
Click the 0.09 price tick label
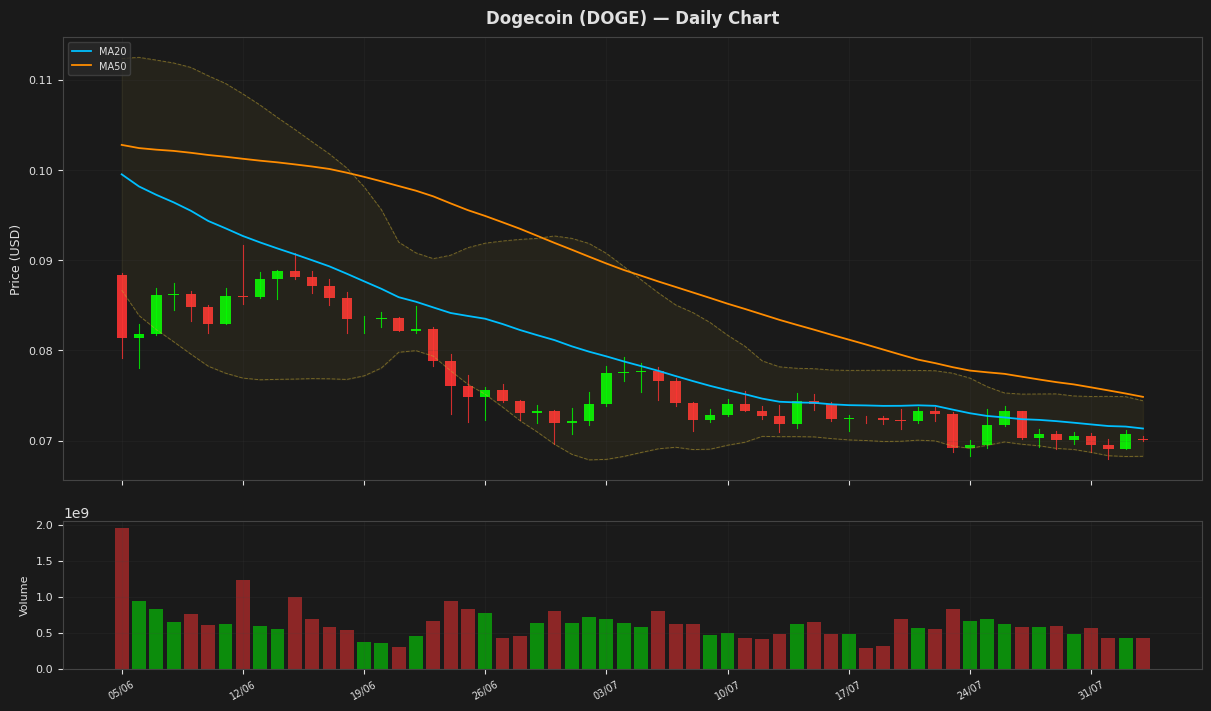coord(42,261)
